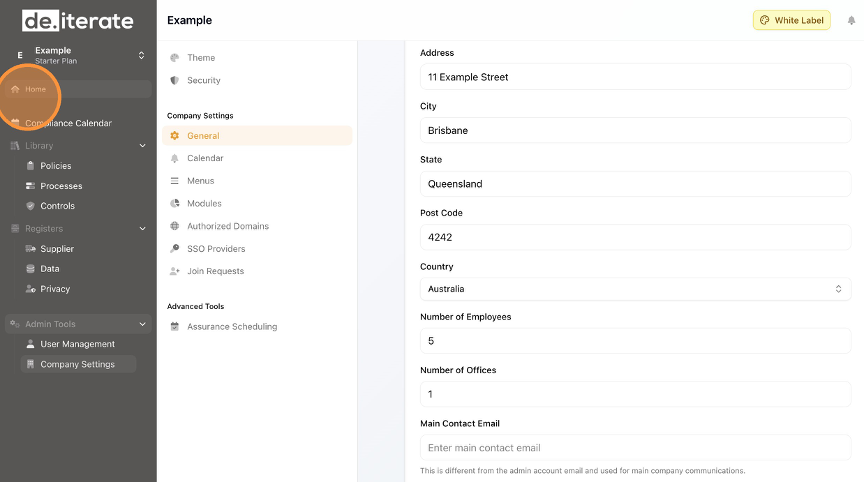Open Policies in the Library
This screenshot has width=864, height=482.
(x=55, y=166)
